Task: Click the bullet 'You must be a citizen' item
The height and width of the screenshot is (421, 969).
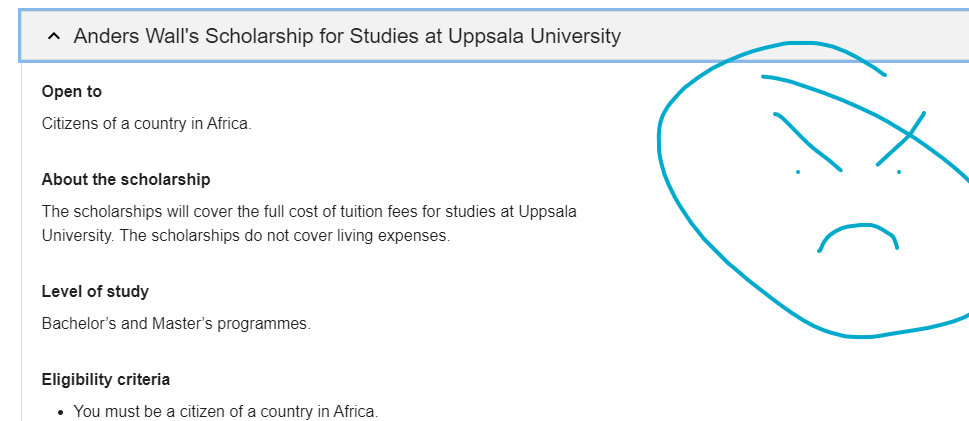Action: (x=226, y=411)
